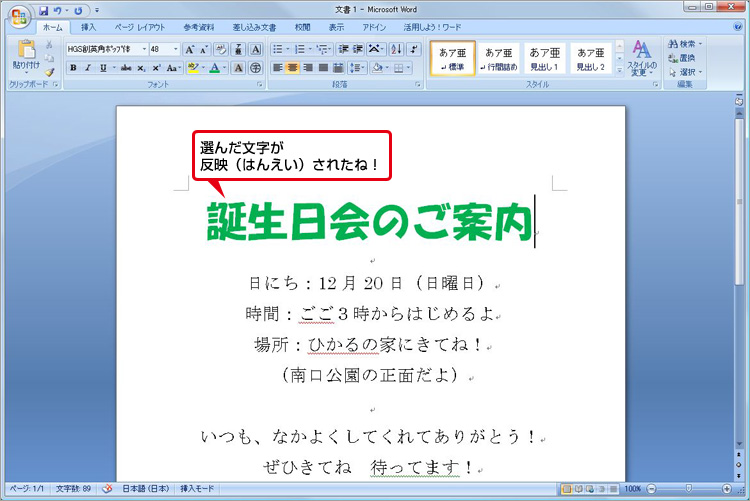Toggle character shading button
Viewport: 750px width, 501px height.
point(238,68)
